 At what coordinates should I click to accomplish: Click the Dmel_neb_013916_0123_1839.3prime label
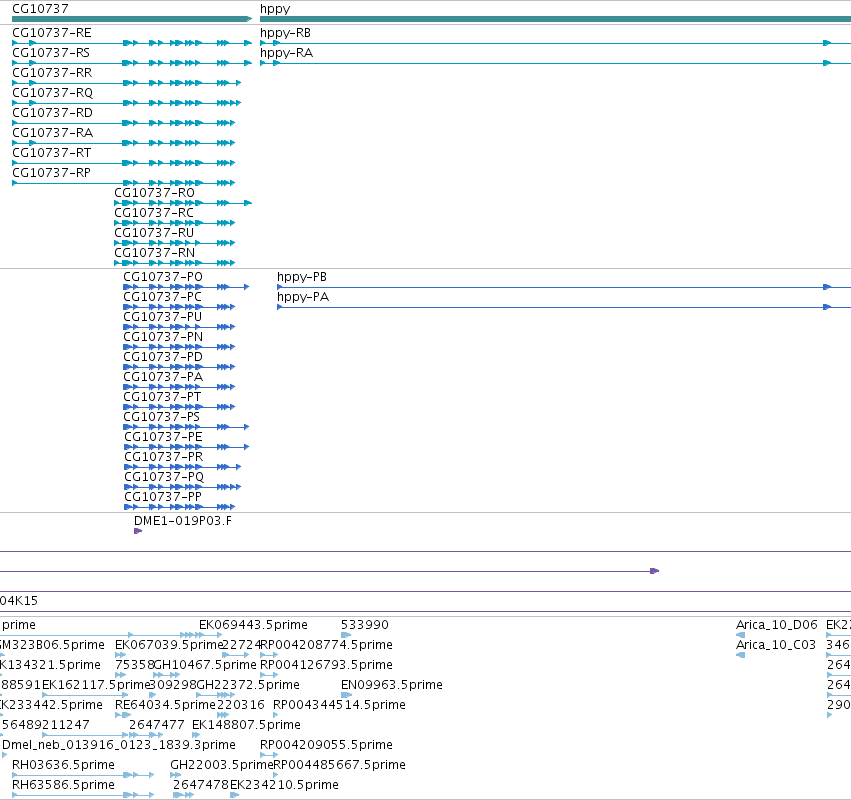coord(119,745)
